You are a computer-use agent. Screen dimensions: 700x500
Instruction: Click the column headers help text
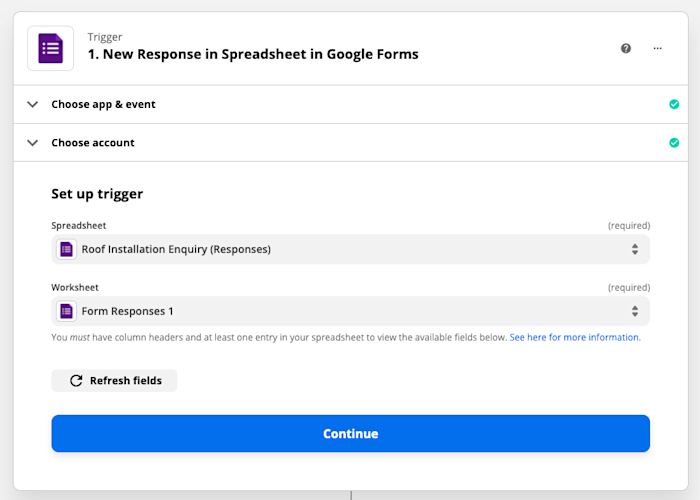point(279,338)
